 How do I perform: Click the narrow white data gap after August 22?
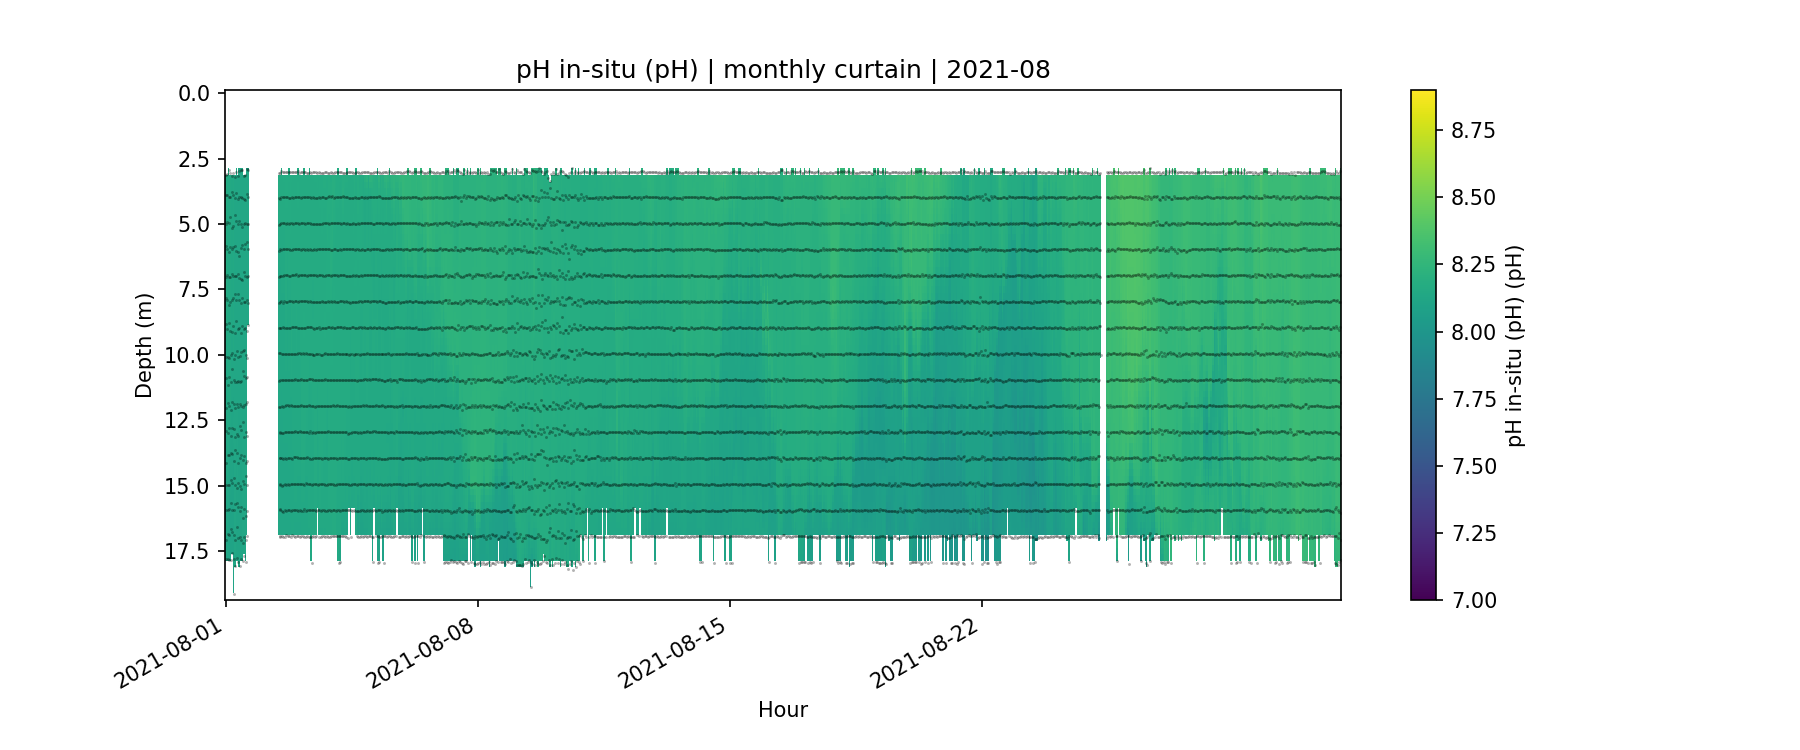click(x=1103, y=350)
